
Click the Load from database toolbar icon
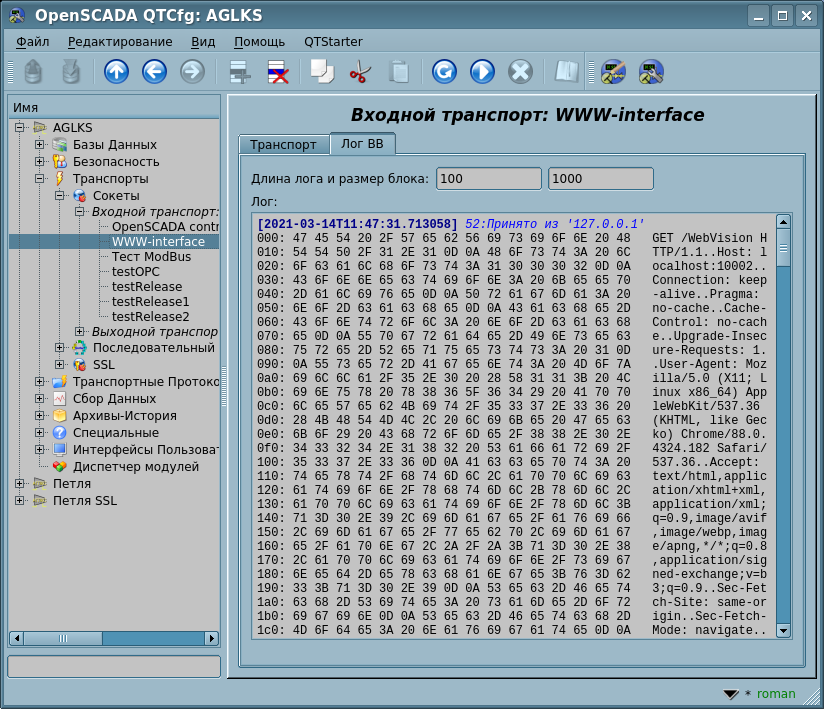coord(33,71)
